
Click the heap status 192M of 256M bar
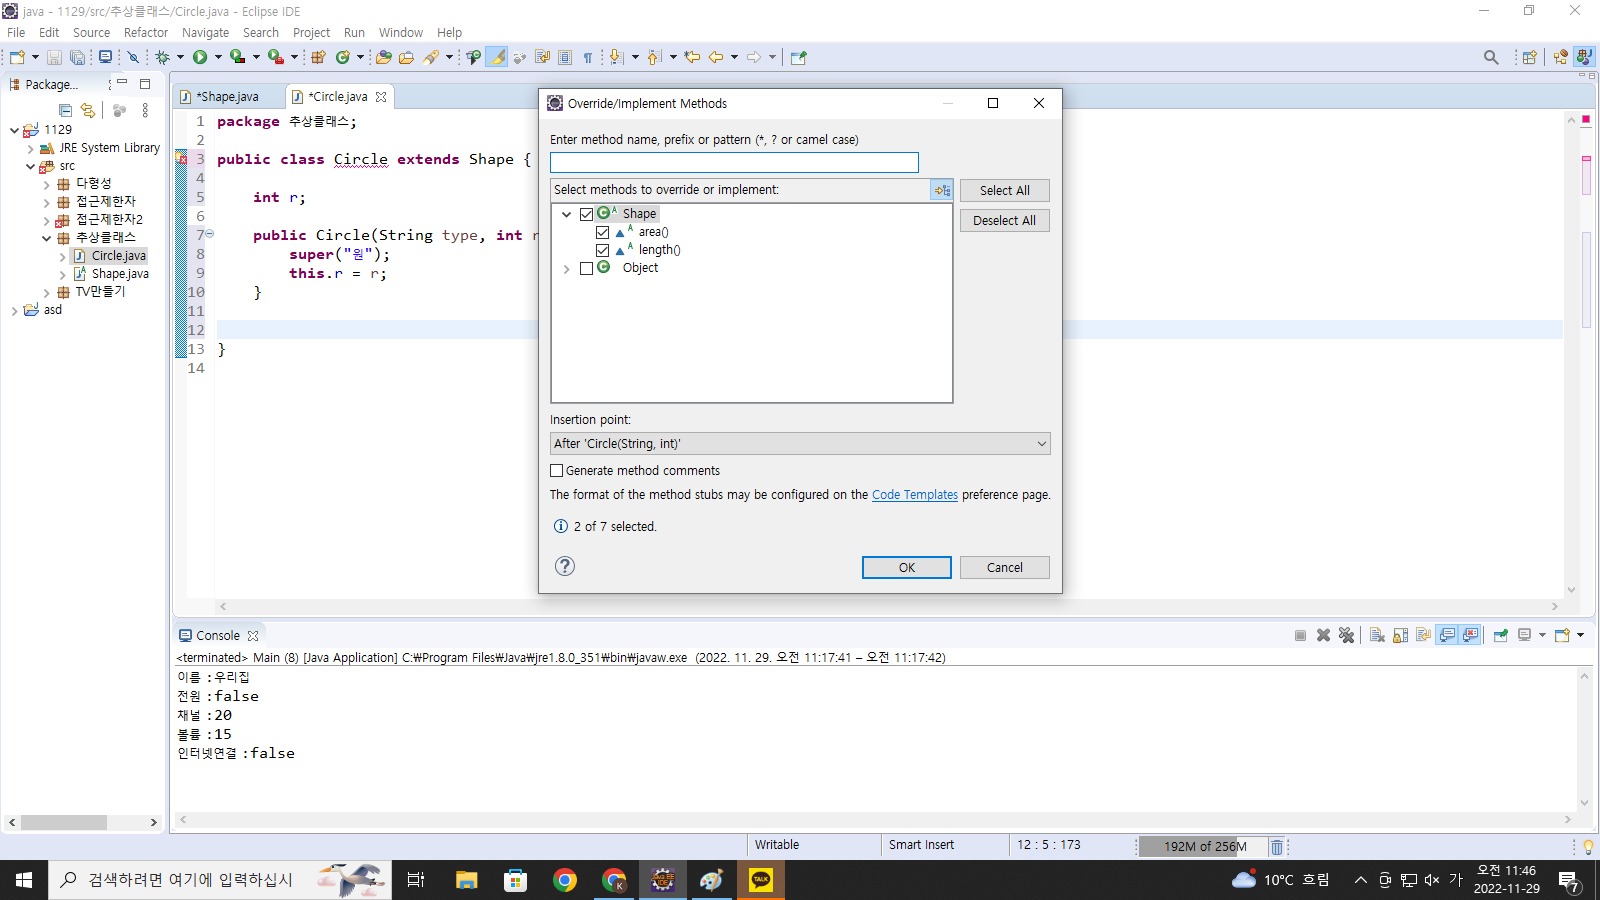pos(1204,846)
